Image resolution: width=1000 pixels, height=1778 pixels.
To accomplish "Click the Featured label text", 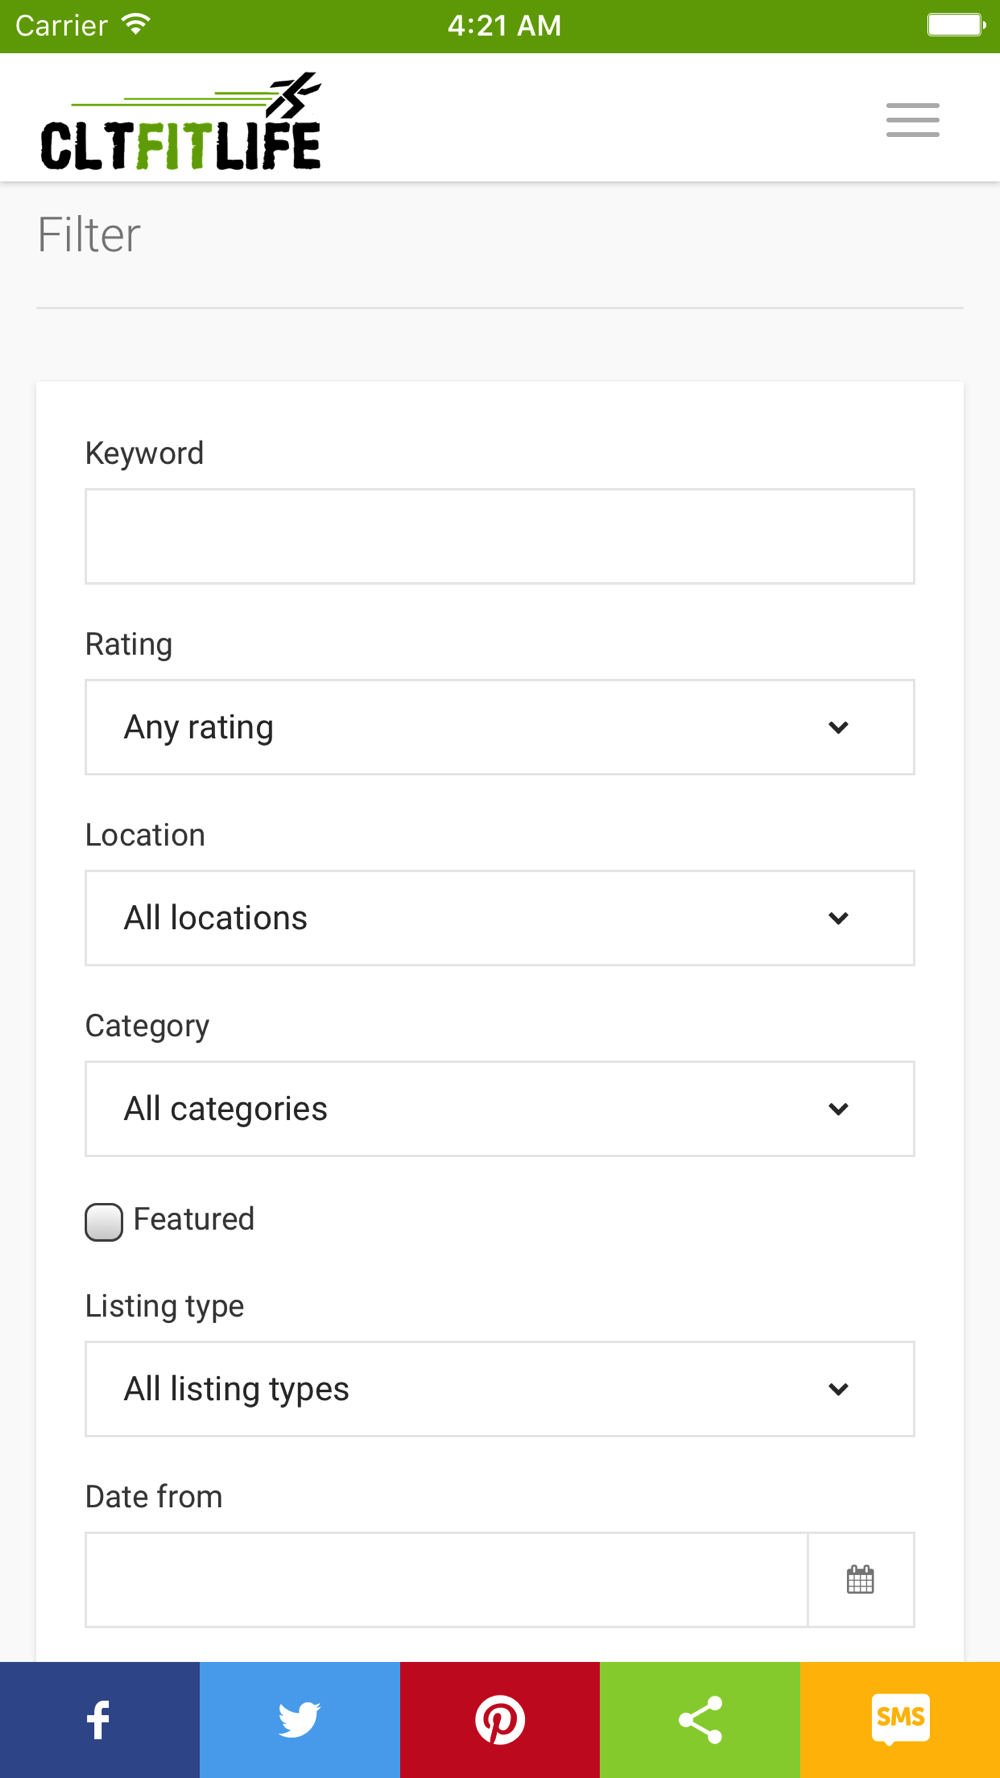I will pos(194,1219).
